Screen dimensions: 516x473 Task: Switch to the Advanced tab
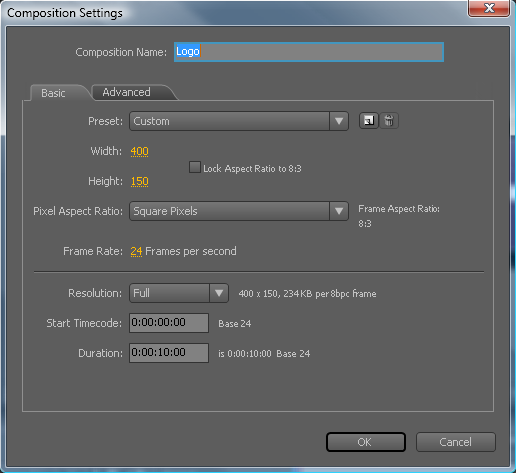pos(126,92)
